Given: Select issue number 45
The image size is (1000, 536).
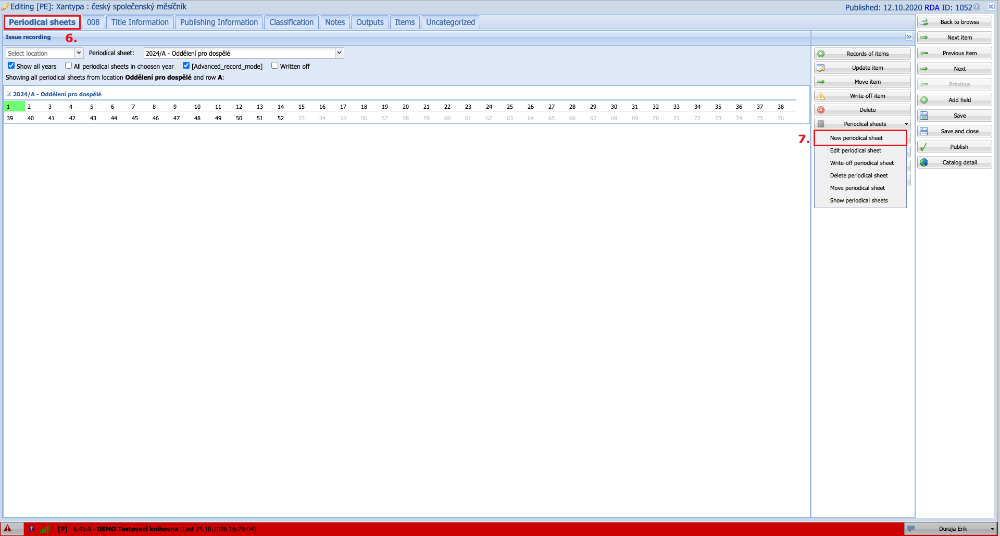Looking at the screenshot, I should coord(135,118).
